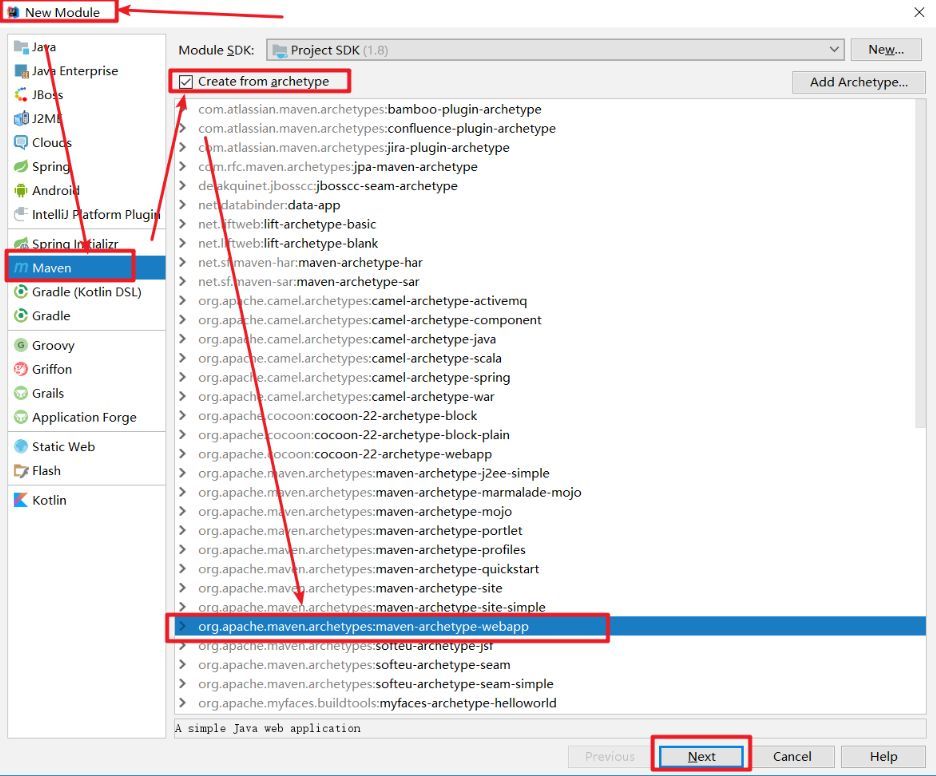Select the Gradle icon
Screen dimensions: 936x776
coord(21,316)
